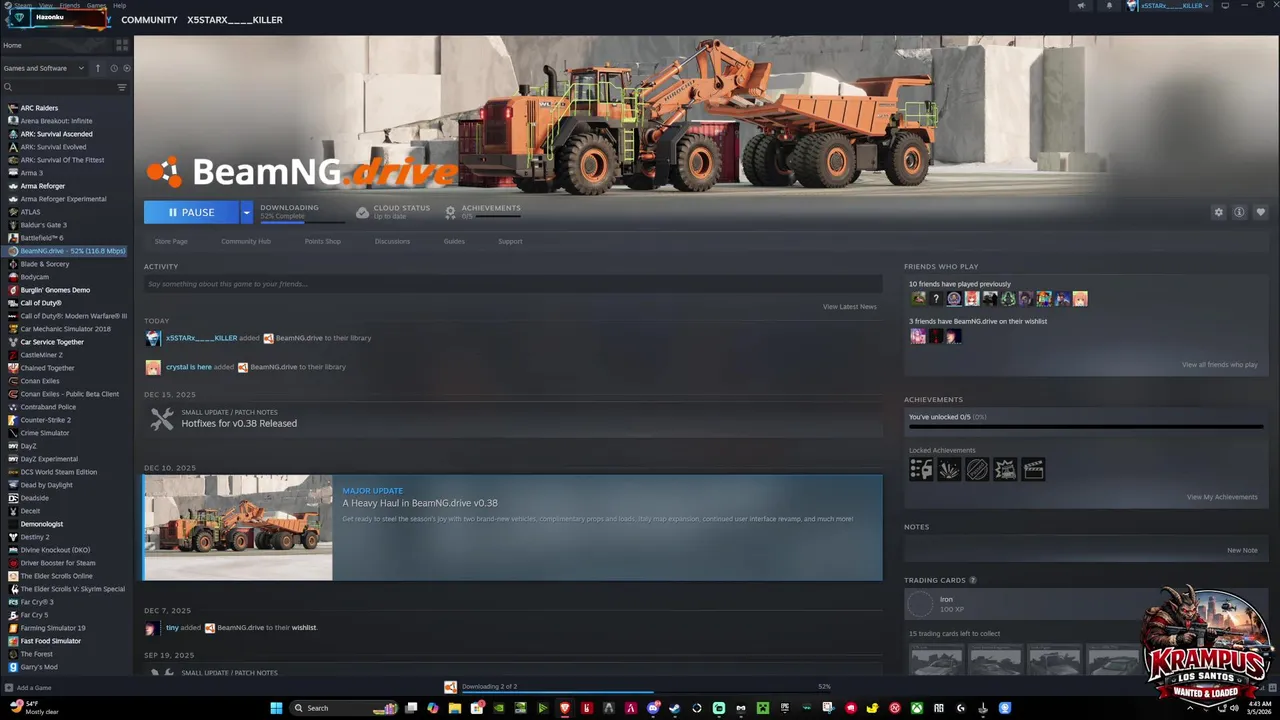
Task: Open the advanced filter options icon in the sidebar
Action: pos(122,87)
